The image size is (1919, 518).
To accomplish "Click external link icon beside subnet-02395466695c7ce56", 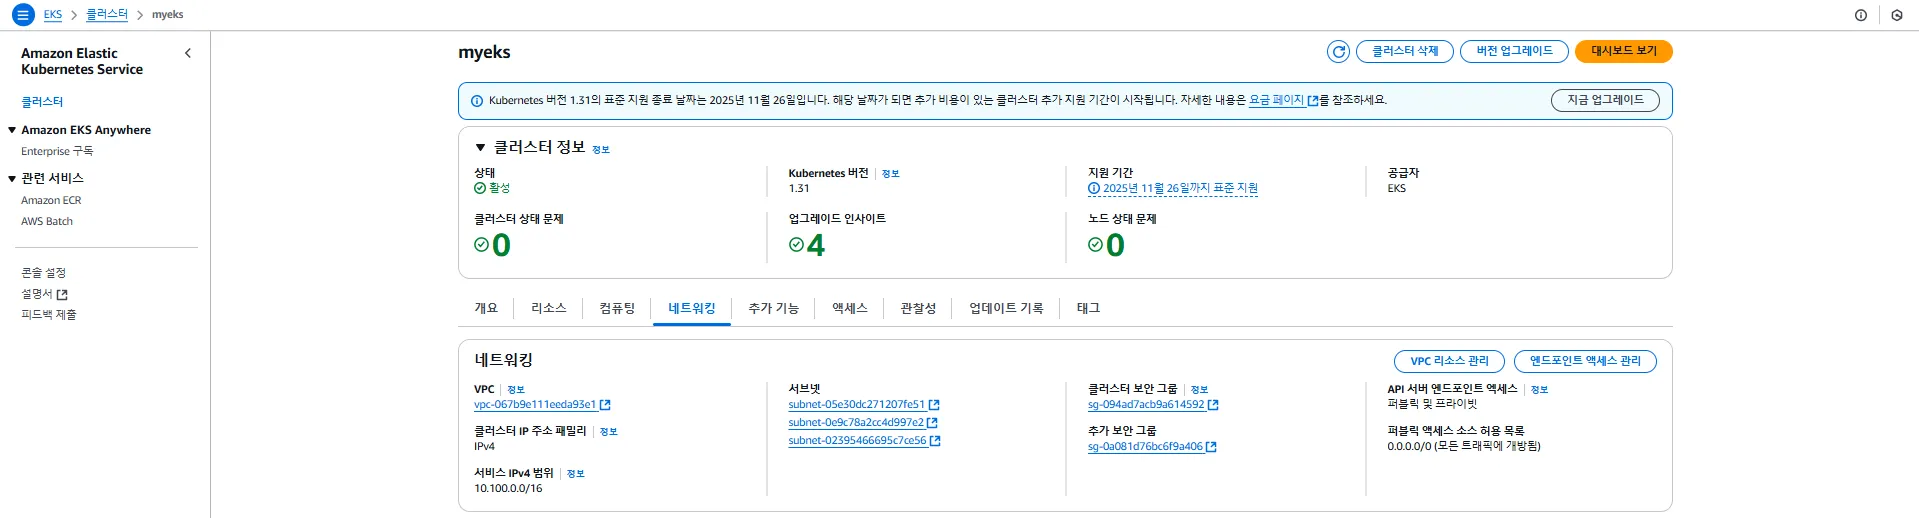I will [935, 441].
